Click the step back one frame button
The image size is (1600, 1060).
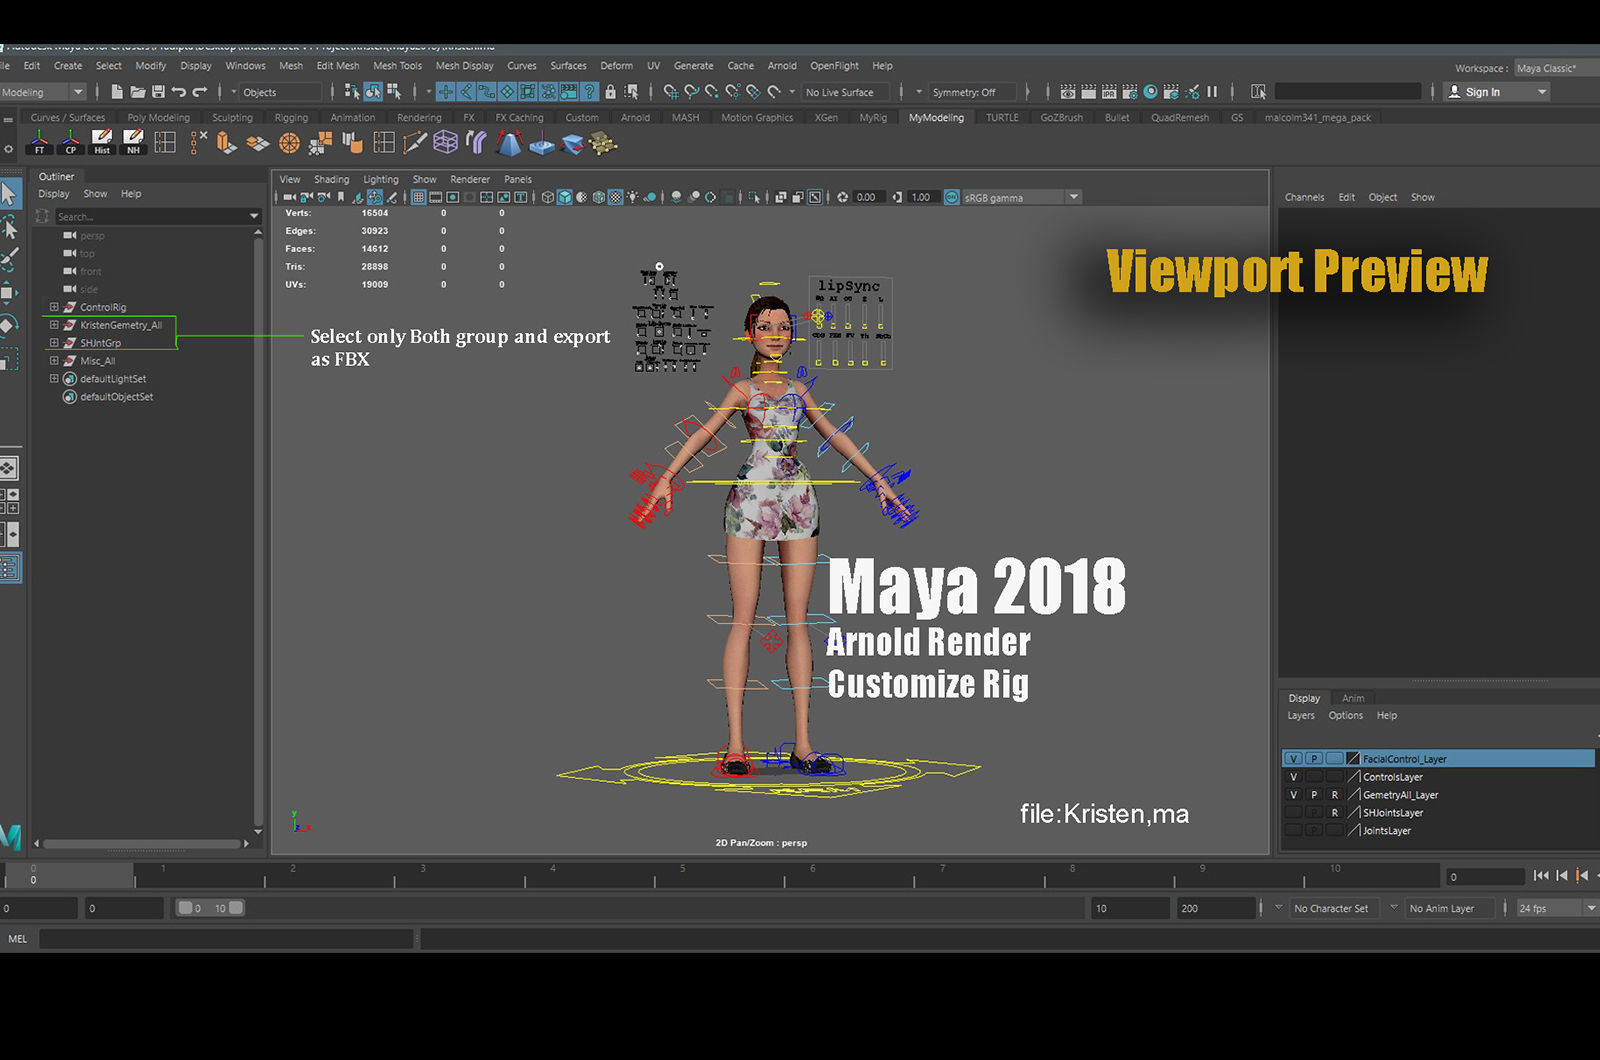pos(1562,876)
